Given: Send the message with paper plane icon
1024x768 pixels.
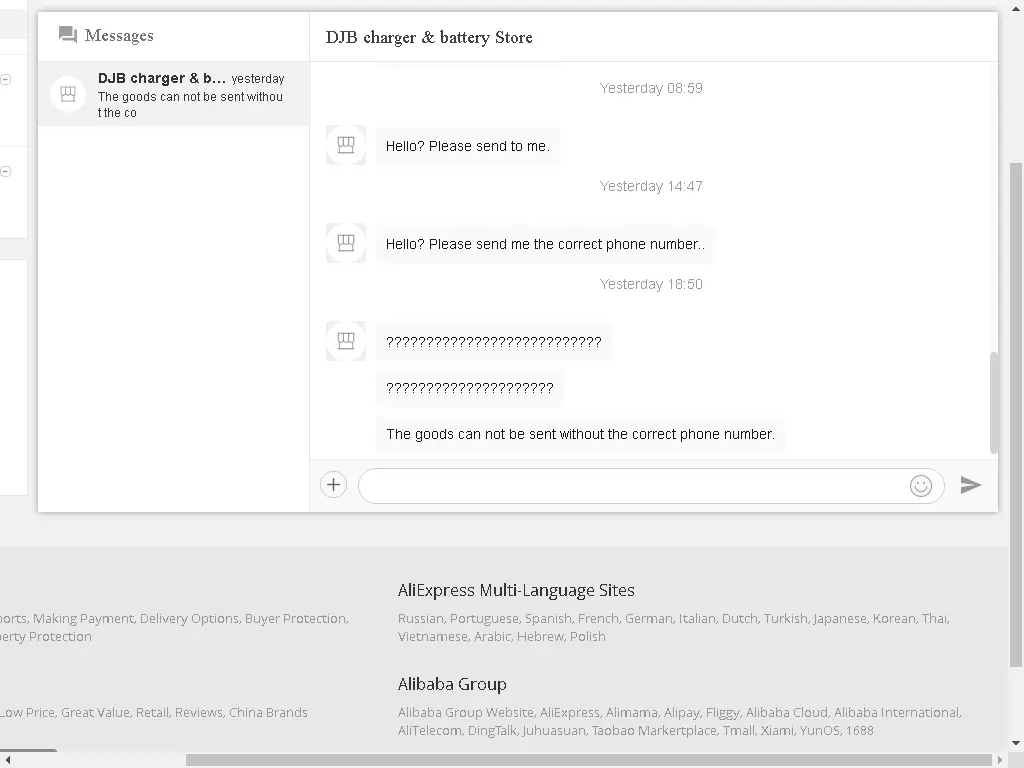Looking at the screenshot, I should (970, 485).
